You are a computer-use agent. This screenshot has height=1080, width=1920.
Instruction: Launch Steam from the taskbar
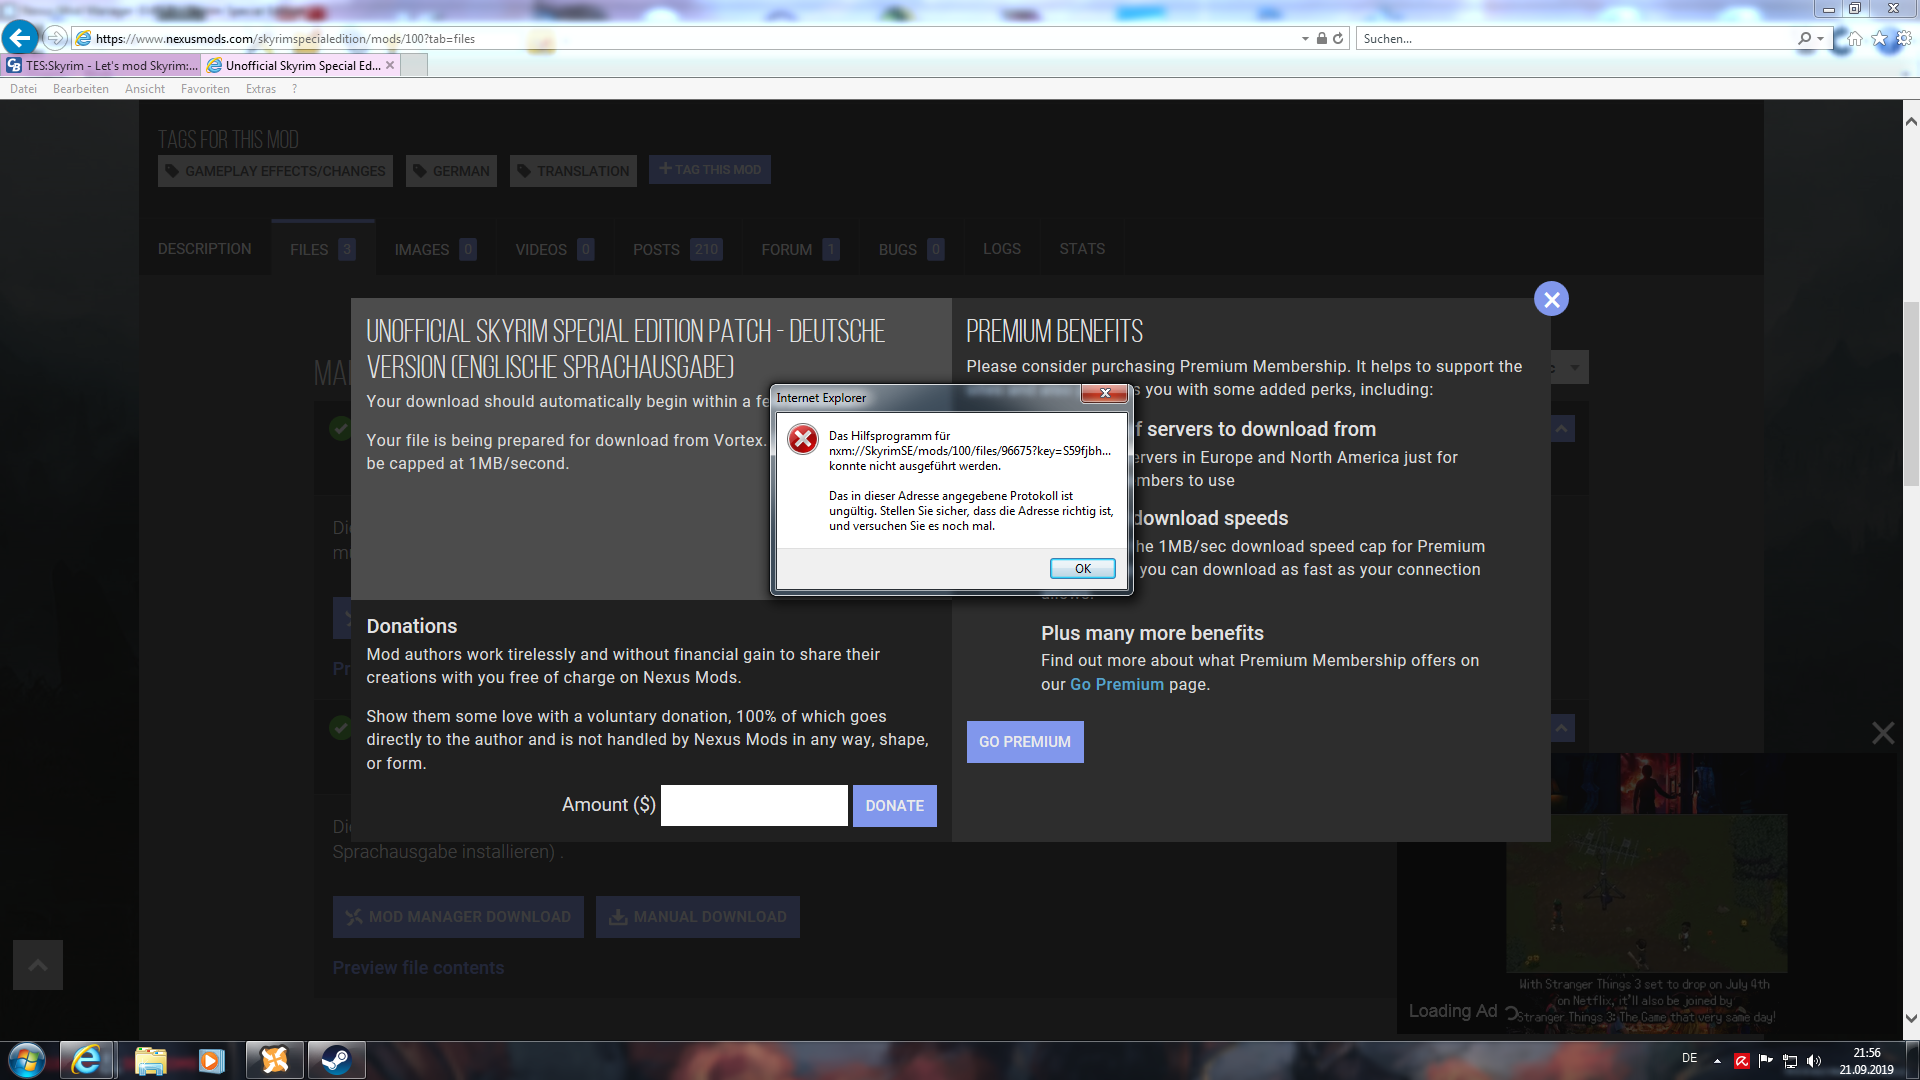click(x=336, y=1060)
